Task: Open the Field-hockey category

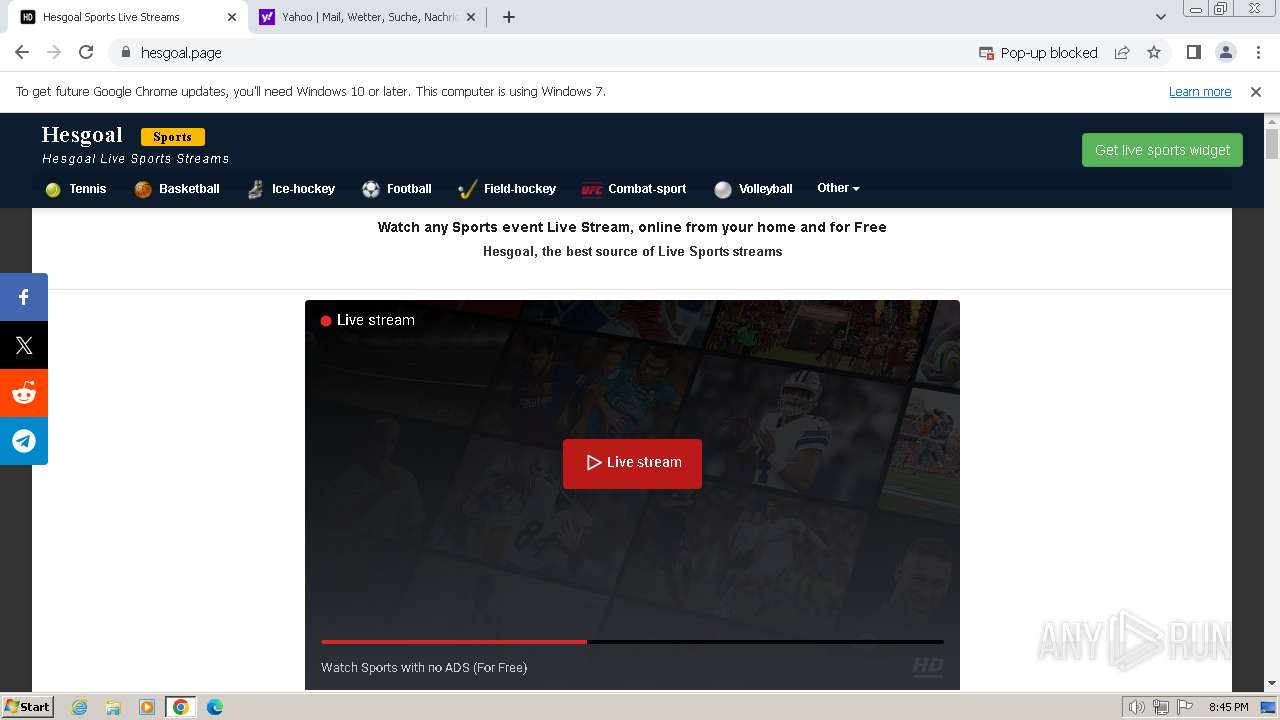Action: [507, 189]
